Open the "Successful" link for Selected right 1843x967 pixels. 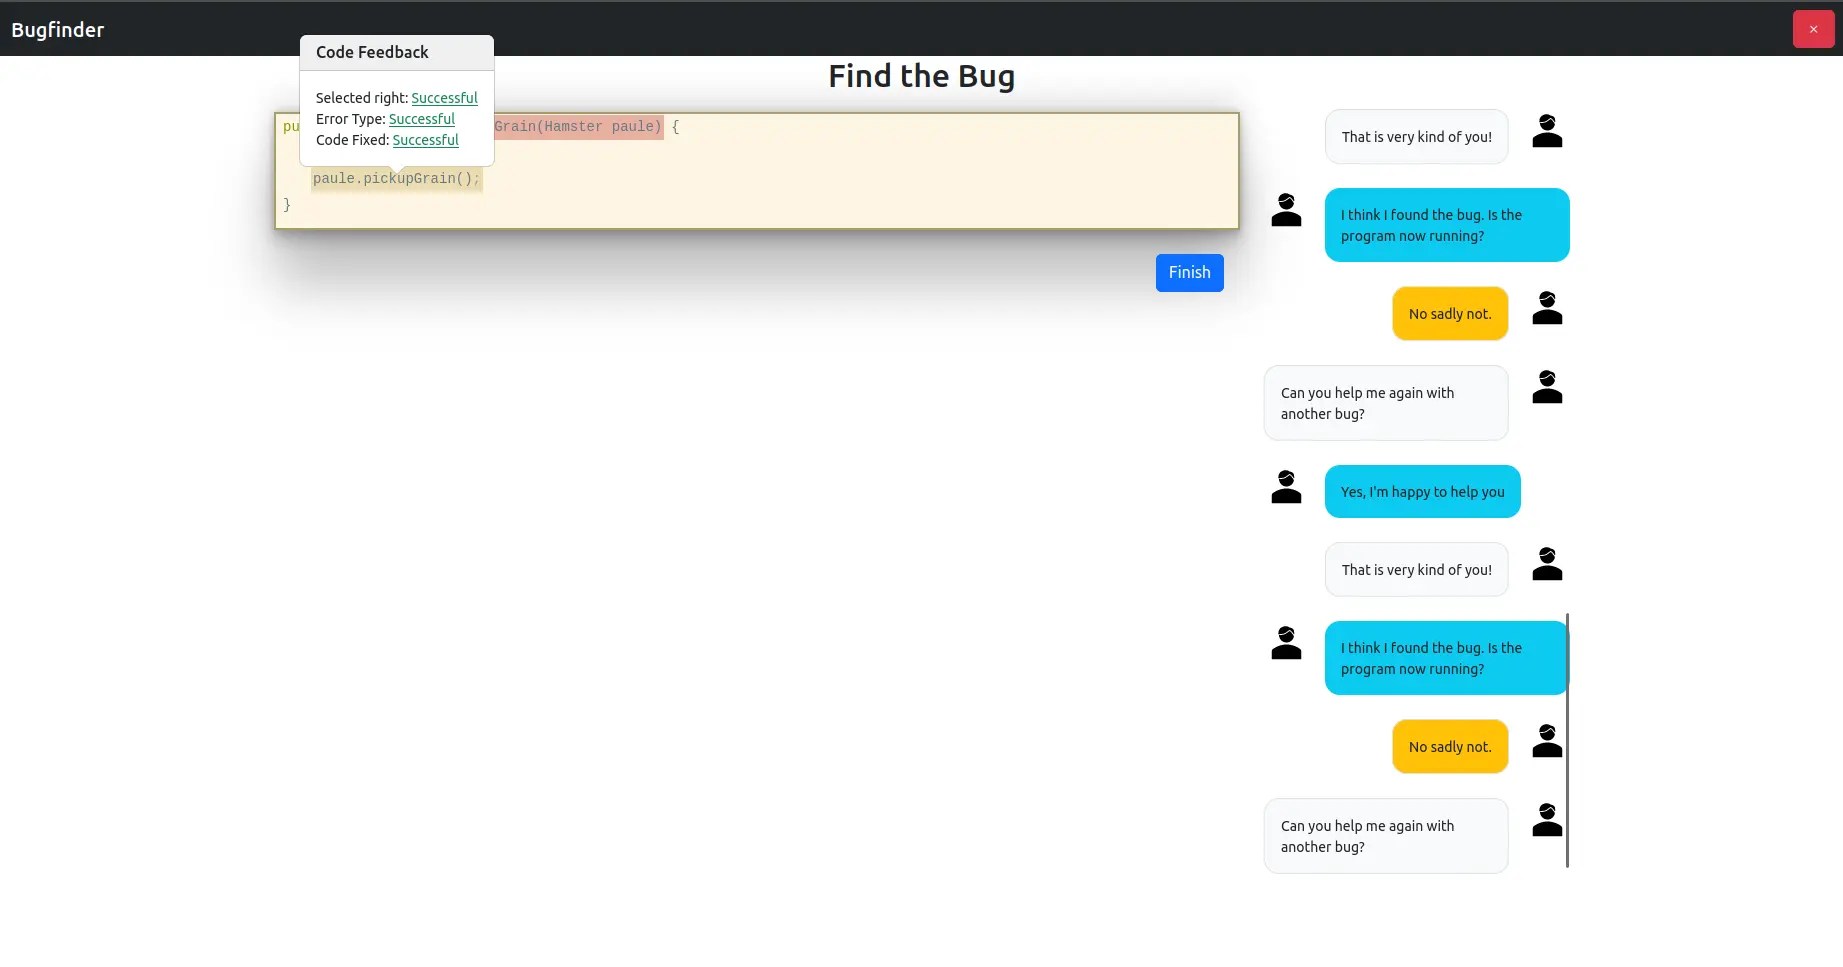(x=444, y=98)
